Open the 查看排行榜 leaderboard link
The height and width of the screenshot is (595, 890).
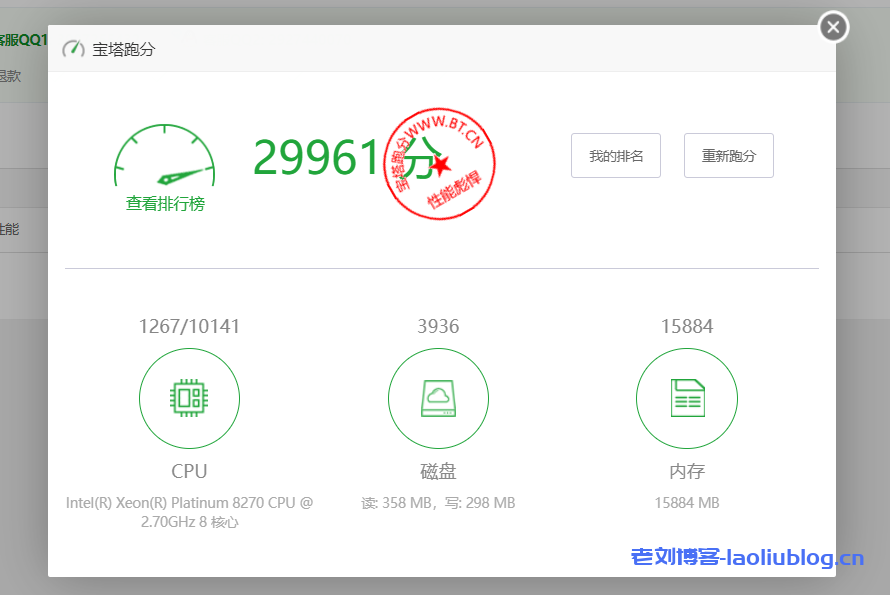pyautogui.click(x=165, y=204)
